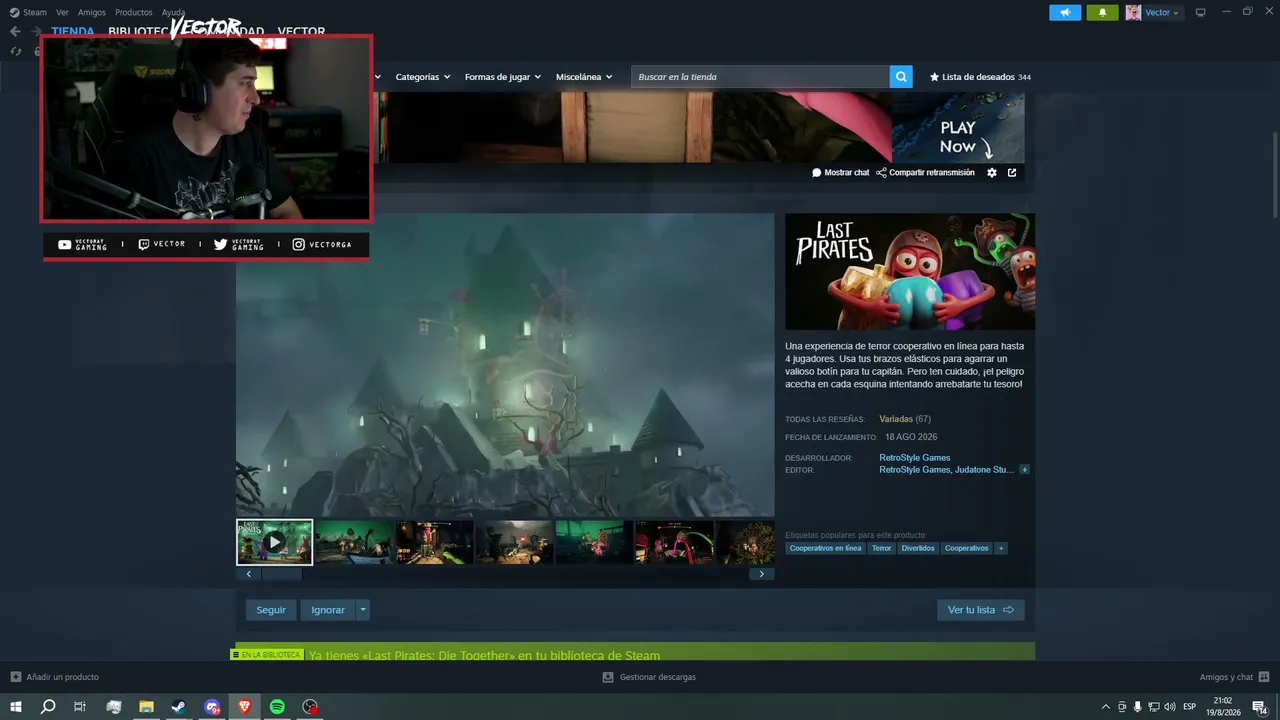Click the search magnifier button in store
1280x720 pixels.
(901, 77)
